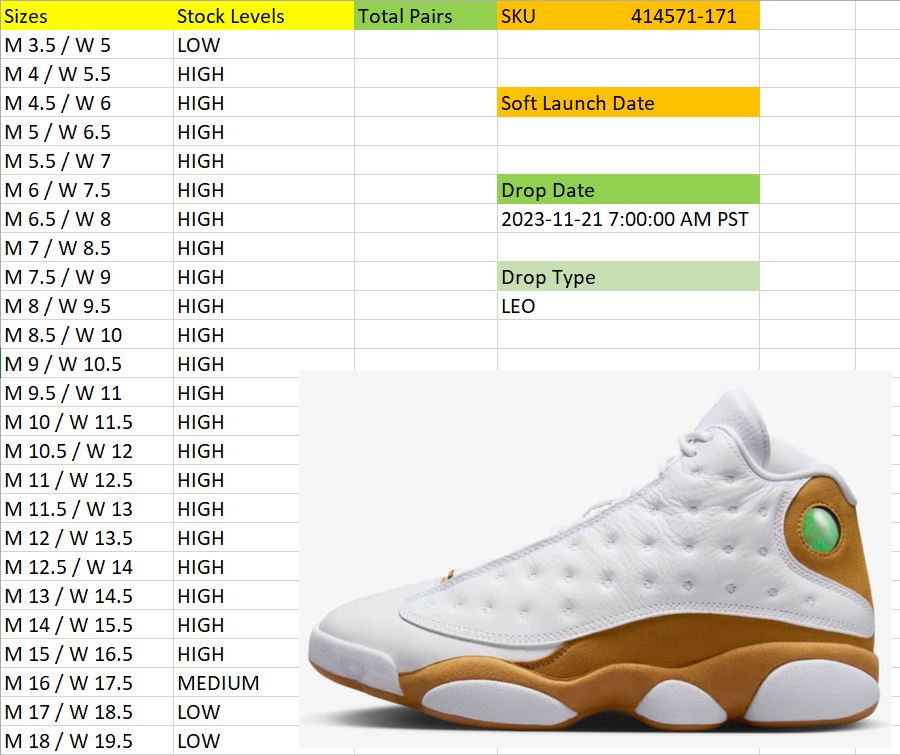Select the Sizes header cell
Viewport: 900px width, 755px height.
(x=87, y=16)
